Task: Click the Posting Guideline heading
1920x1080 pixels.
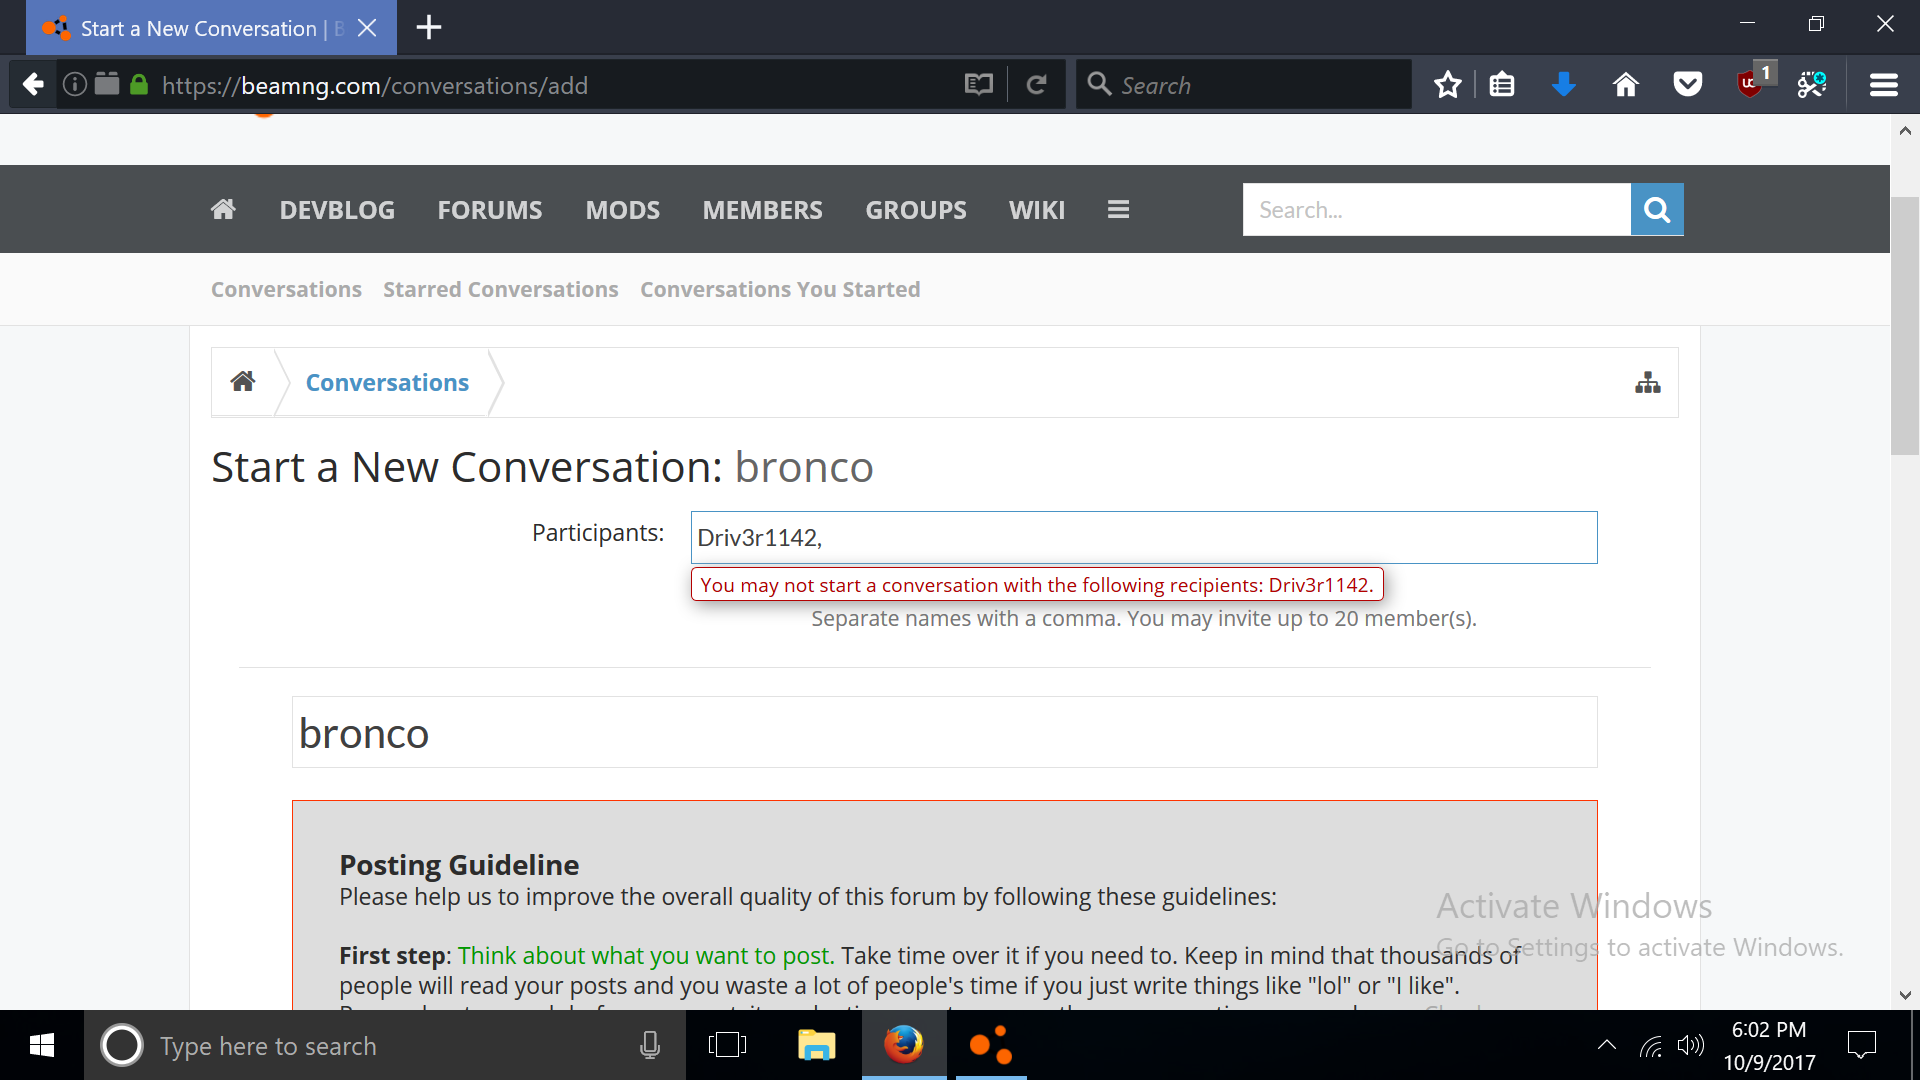Action: [459, 864]
